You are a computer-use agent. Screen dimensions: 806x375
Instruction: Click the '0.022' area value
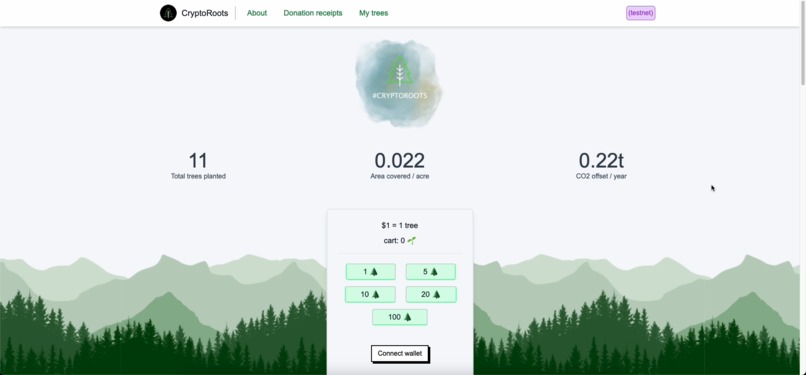pyautogui.click(x=399, y=161)
